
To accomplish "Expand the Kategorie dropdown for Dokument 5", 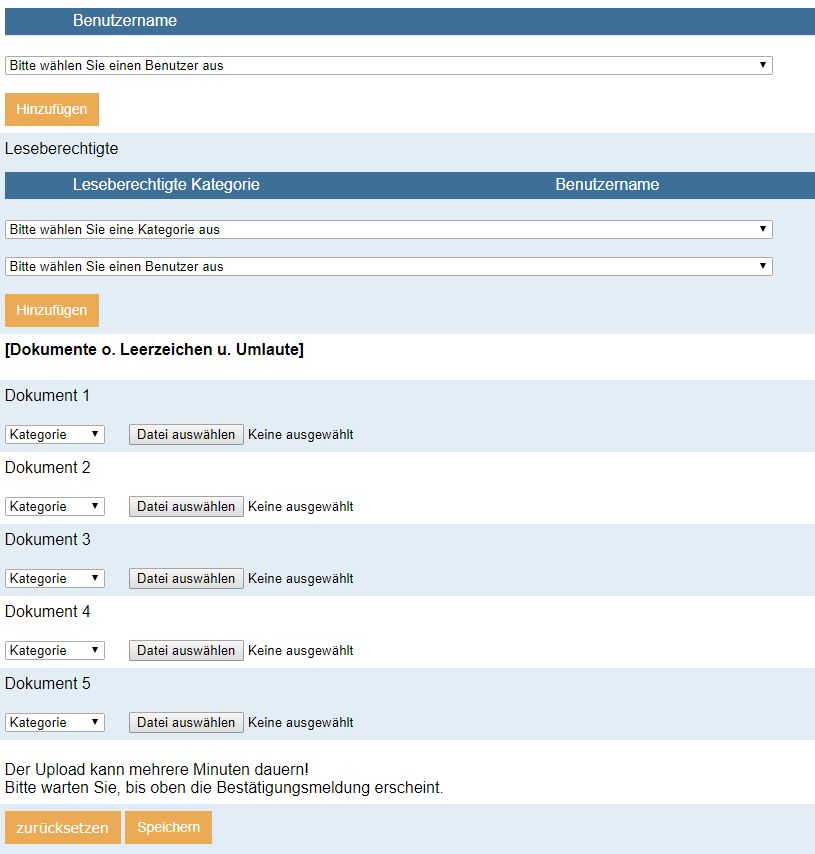I will 55,723.
